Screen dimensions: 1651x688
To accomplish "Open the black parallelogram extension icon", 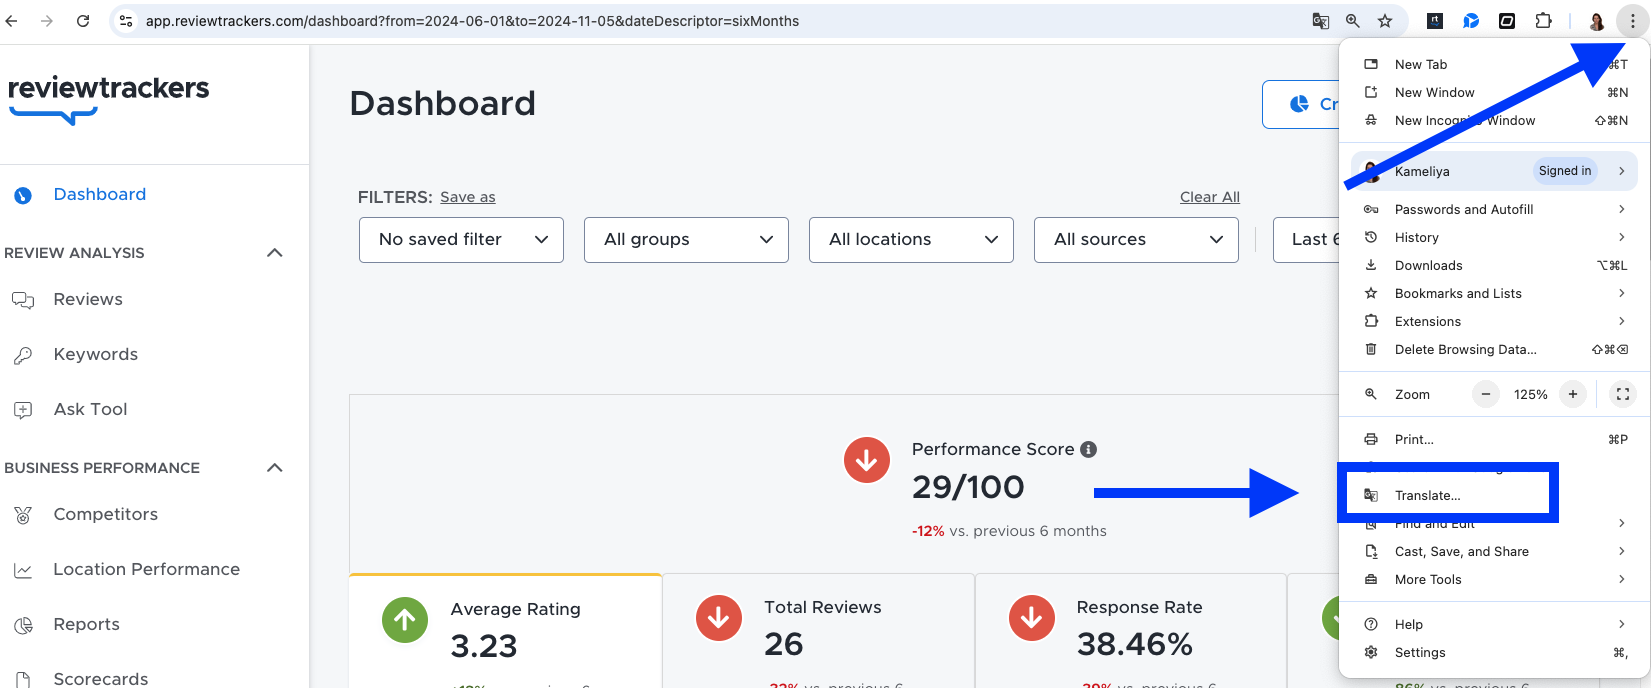I will coord(1507,21).
